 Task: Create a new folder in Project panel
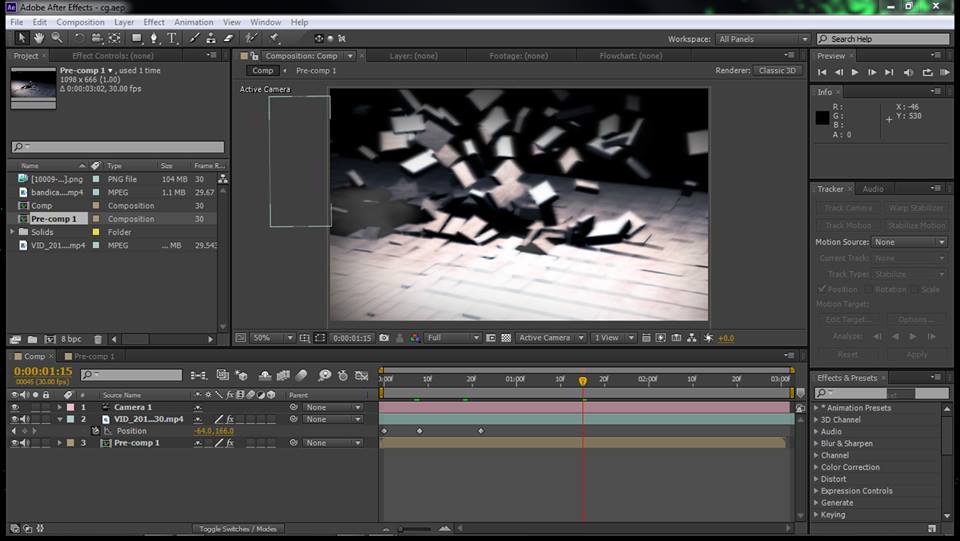pos(32,339)
